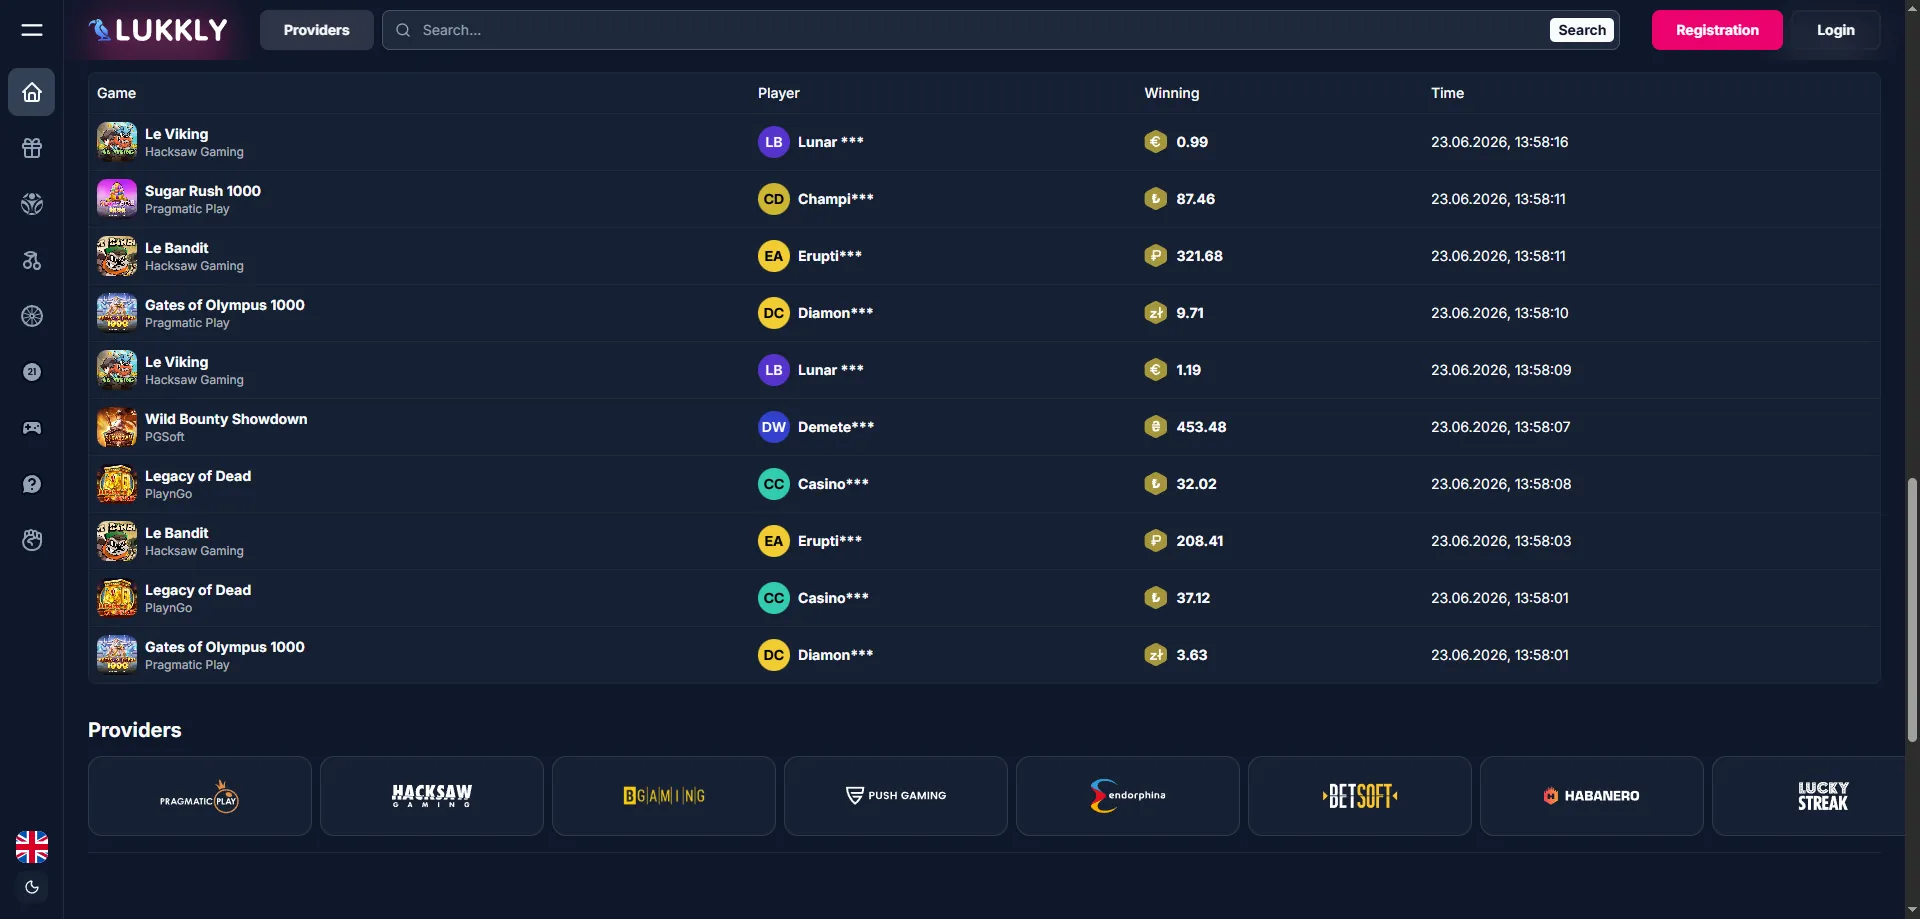Toggle dark mode with the moon icon
The image size is (1920, 919).
click(32, 887)
